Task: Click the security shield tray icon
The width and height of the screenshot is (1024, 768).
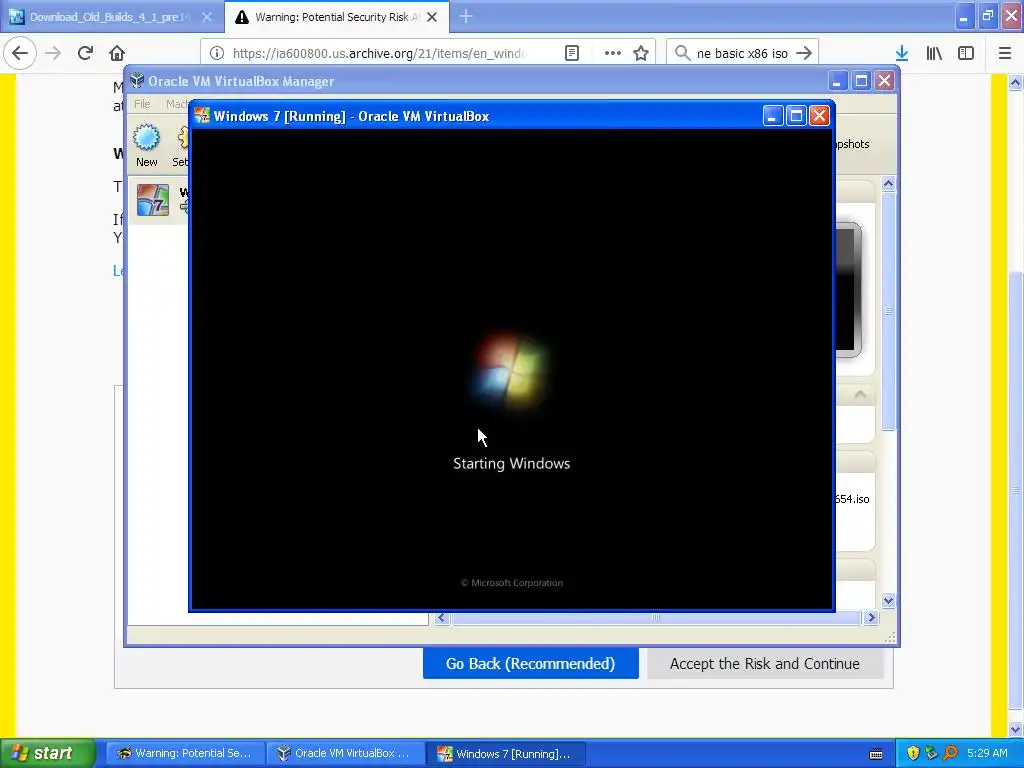Action: (913, 754)
